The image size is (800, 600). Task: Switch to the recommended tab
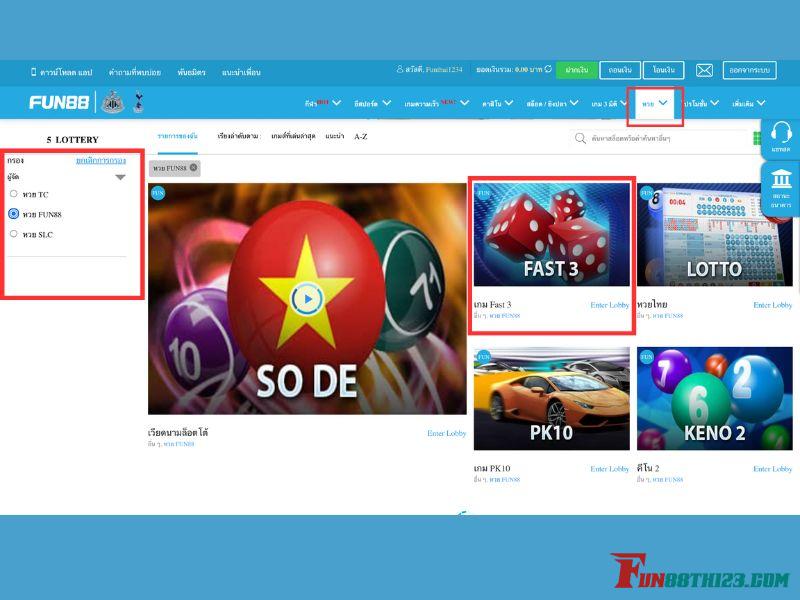tap(335, 136)
